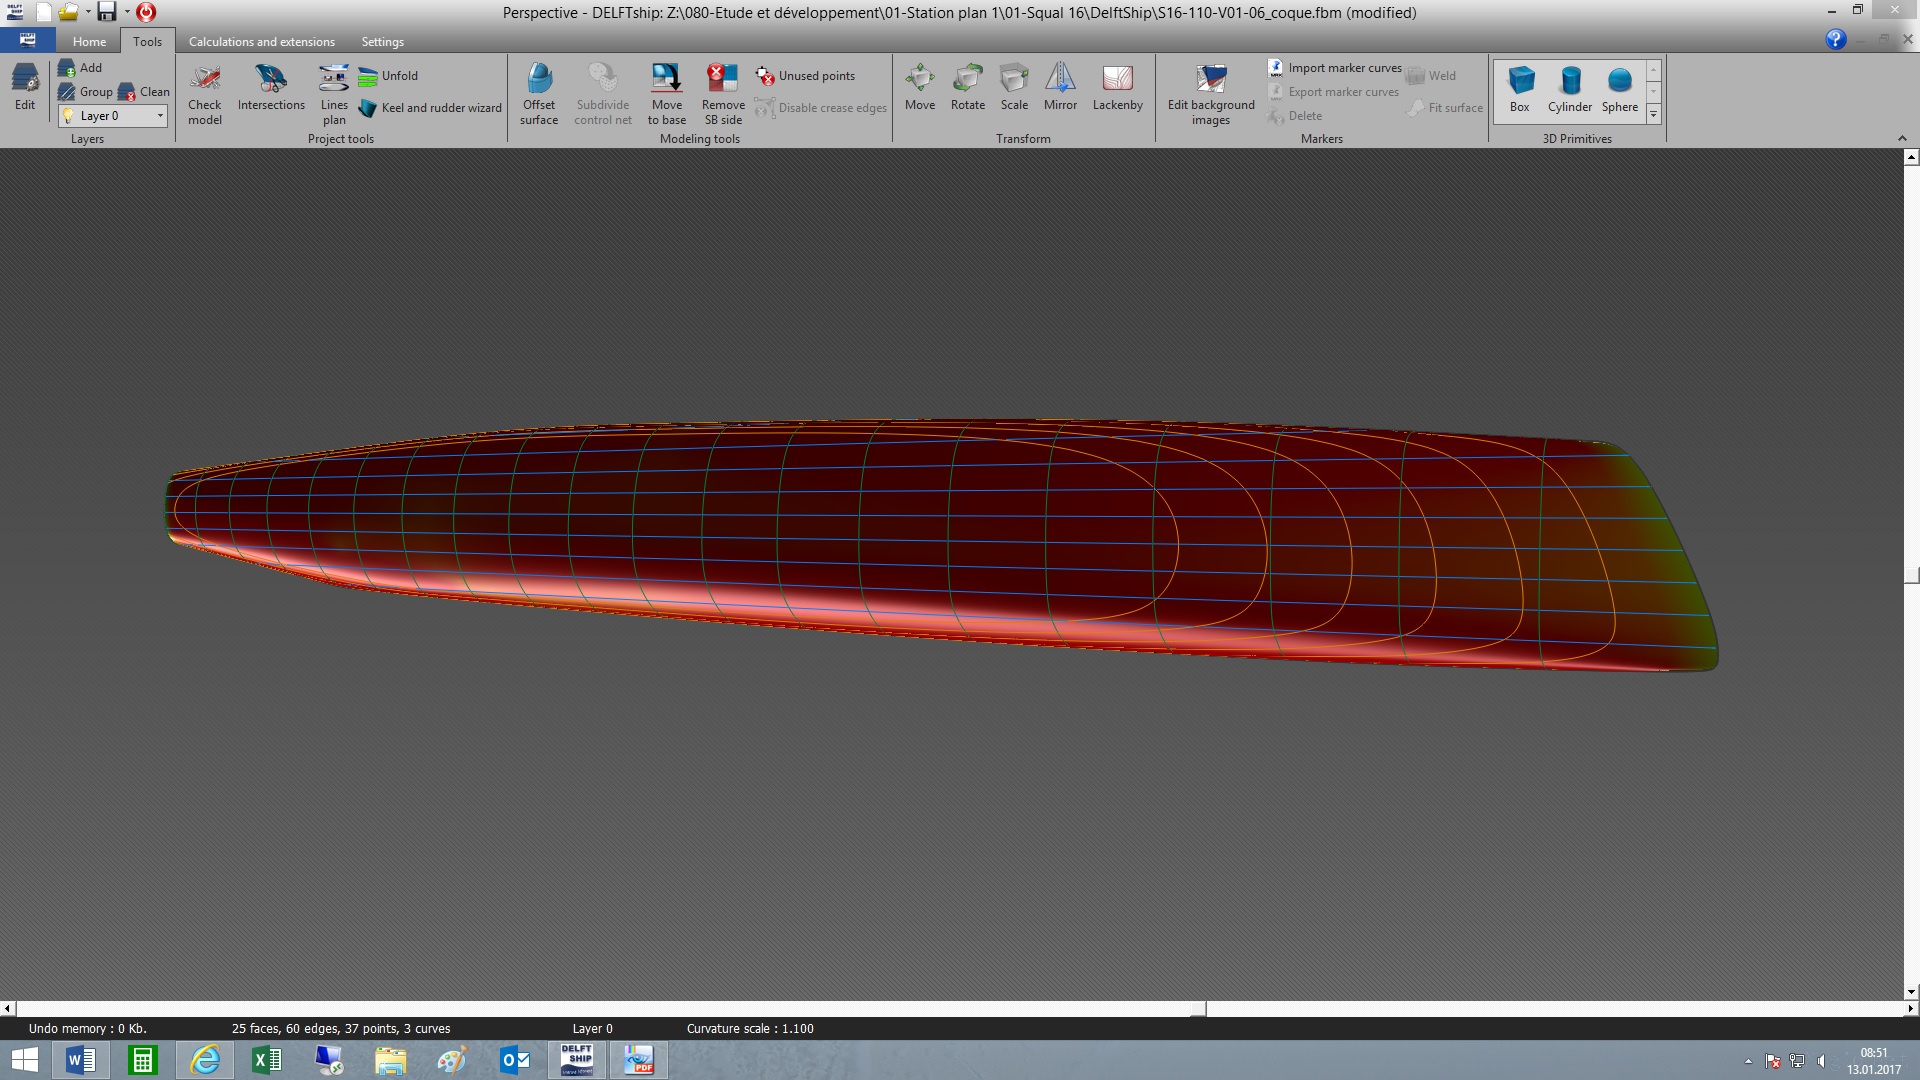
Task: Open Outlook from the taskbar
Action: 515,1060
